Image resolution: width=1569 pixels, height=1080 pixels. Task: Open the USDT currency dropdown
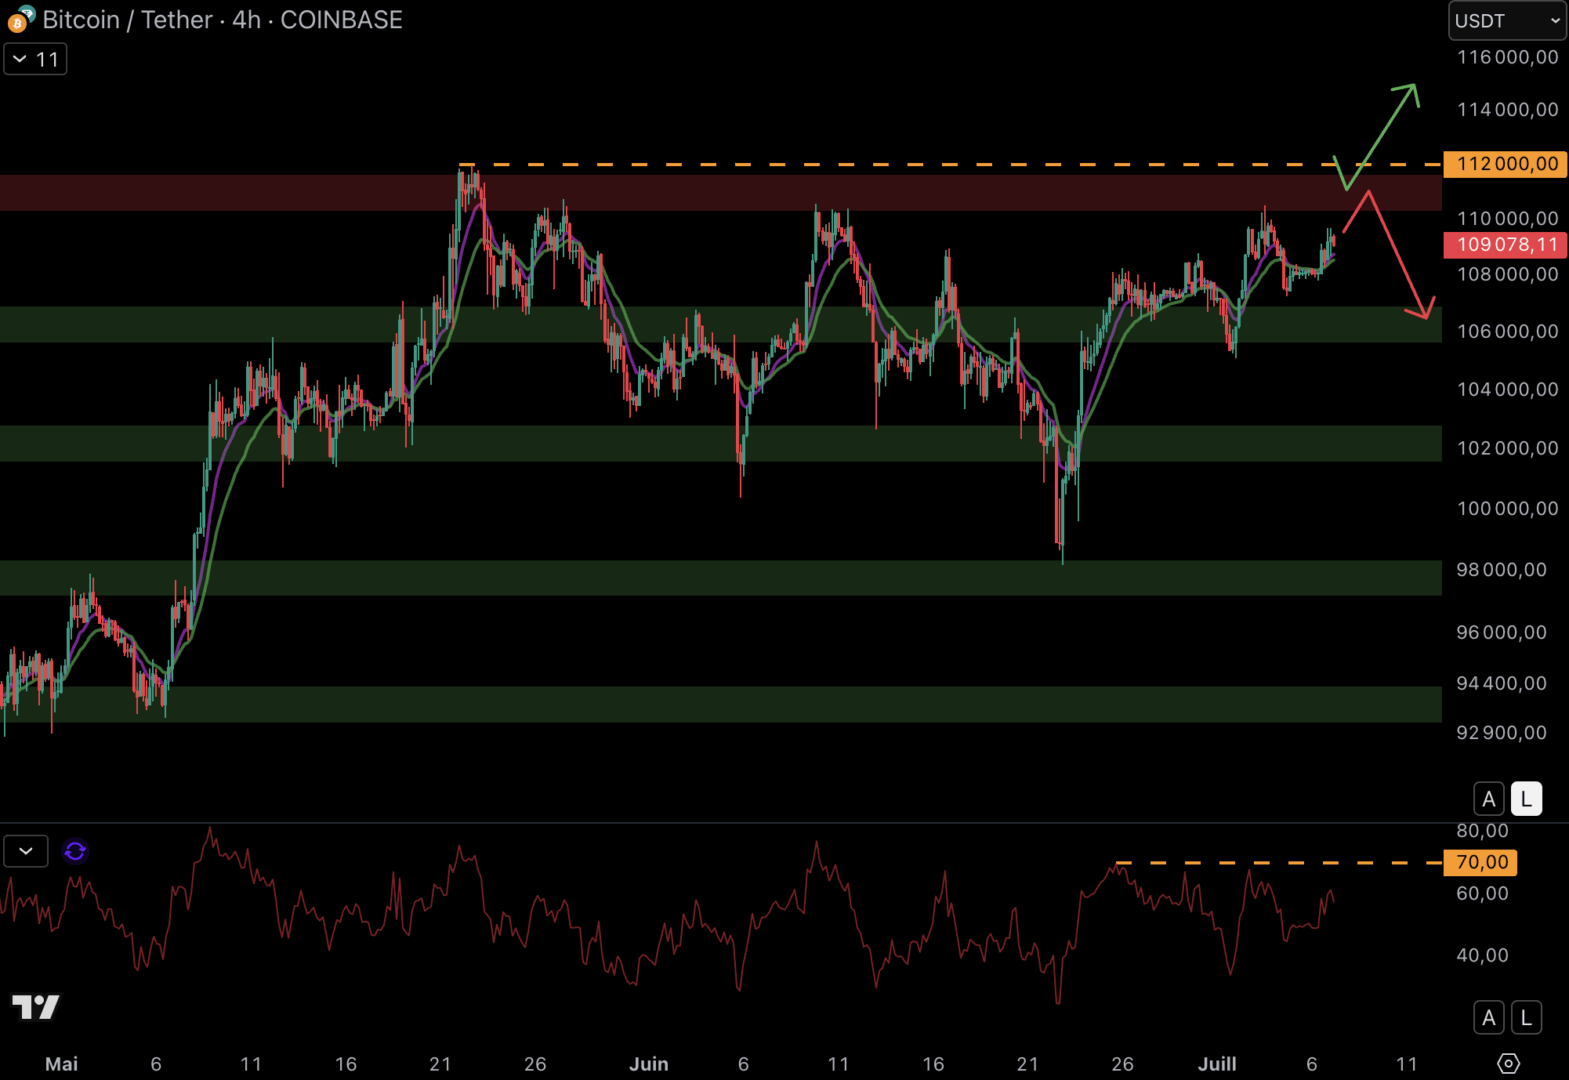[1508, 21]
